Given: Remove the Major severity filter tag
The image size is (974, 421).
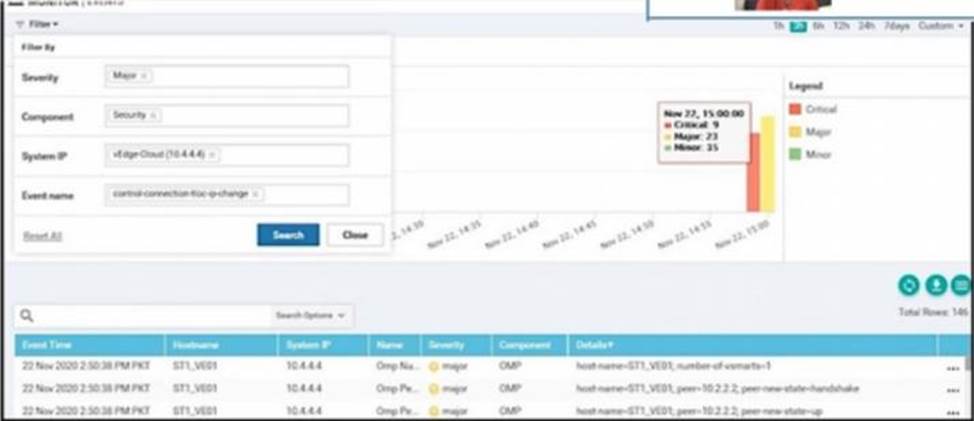Looking at the screenshot, I should [144, 77].
